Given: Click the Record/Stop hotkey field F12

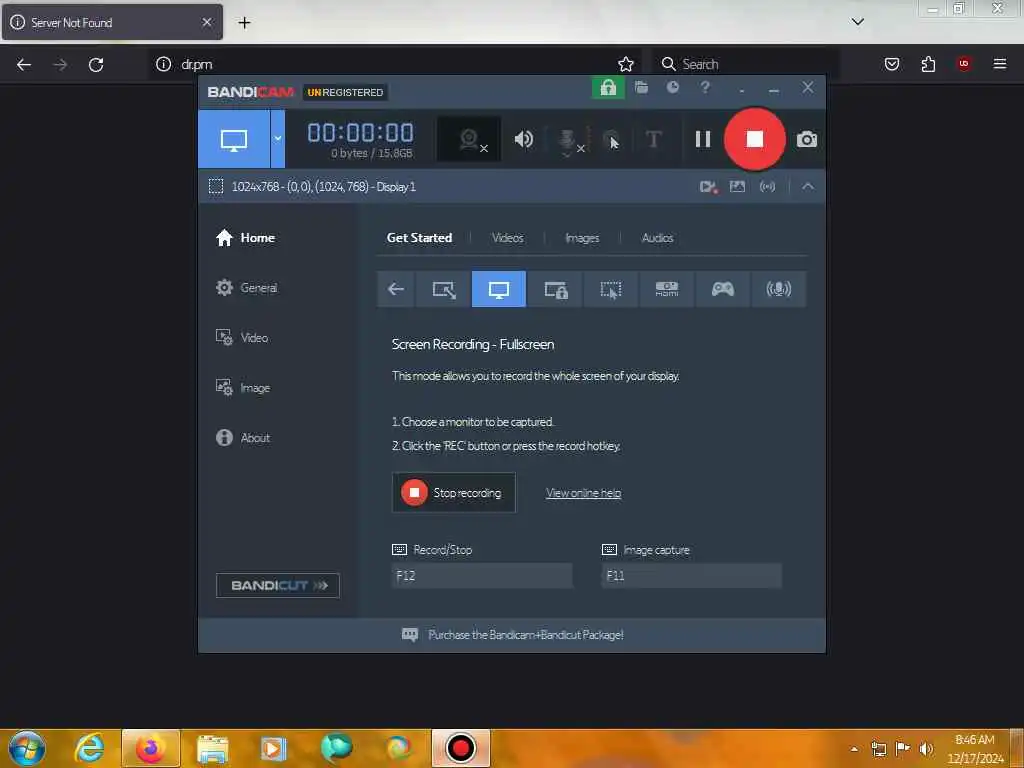Looking at the screenshot, I should (482, 575).
